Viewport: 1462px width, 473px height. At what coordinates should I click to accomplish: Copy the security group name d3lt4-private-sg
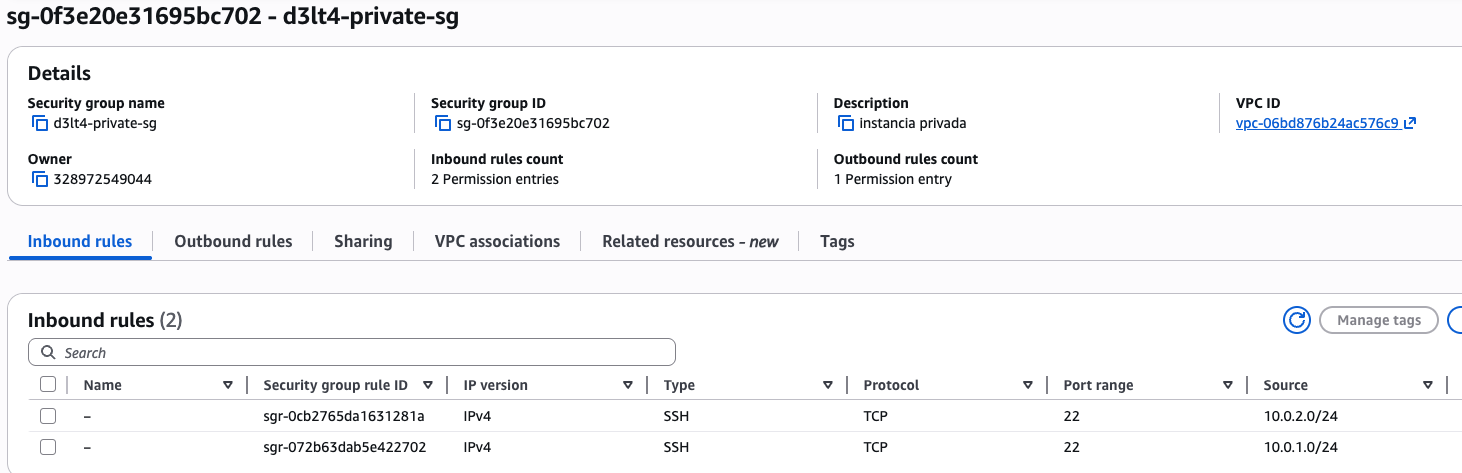click(40, 124)
